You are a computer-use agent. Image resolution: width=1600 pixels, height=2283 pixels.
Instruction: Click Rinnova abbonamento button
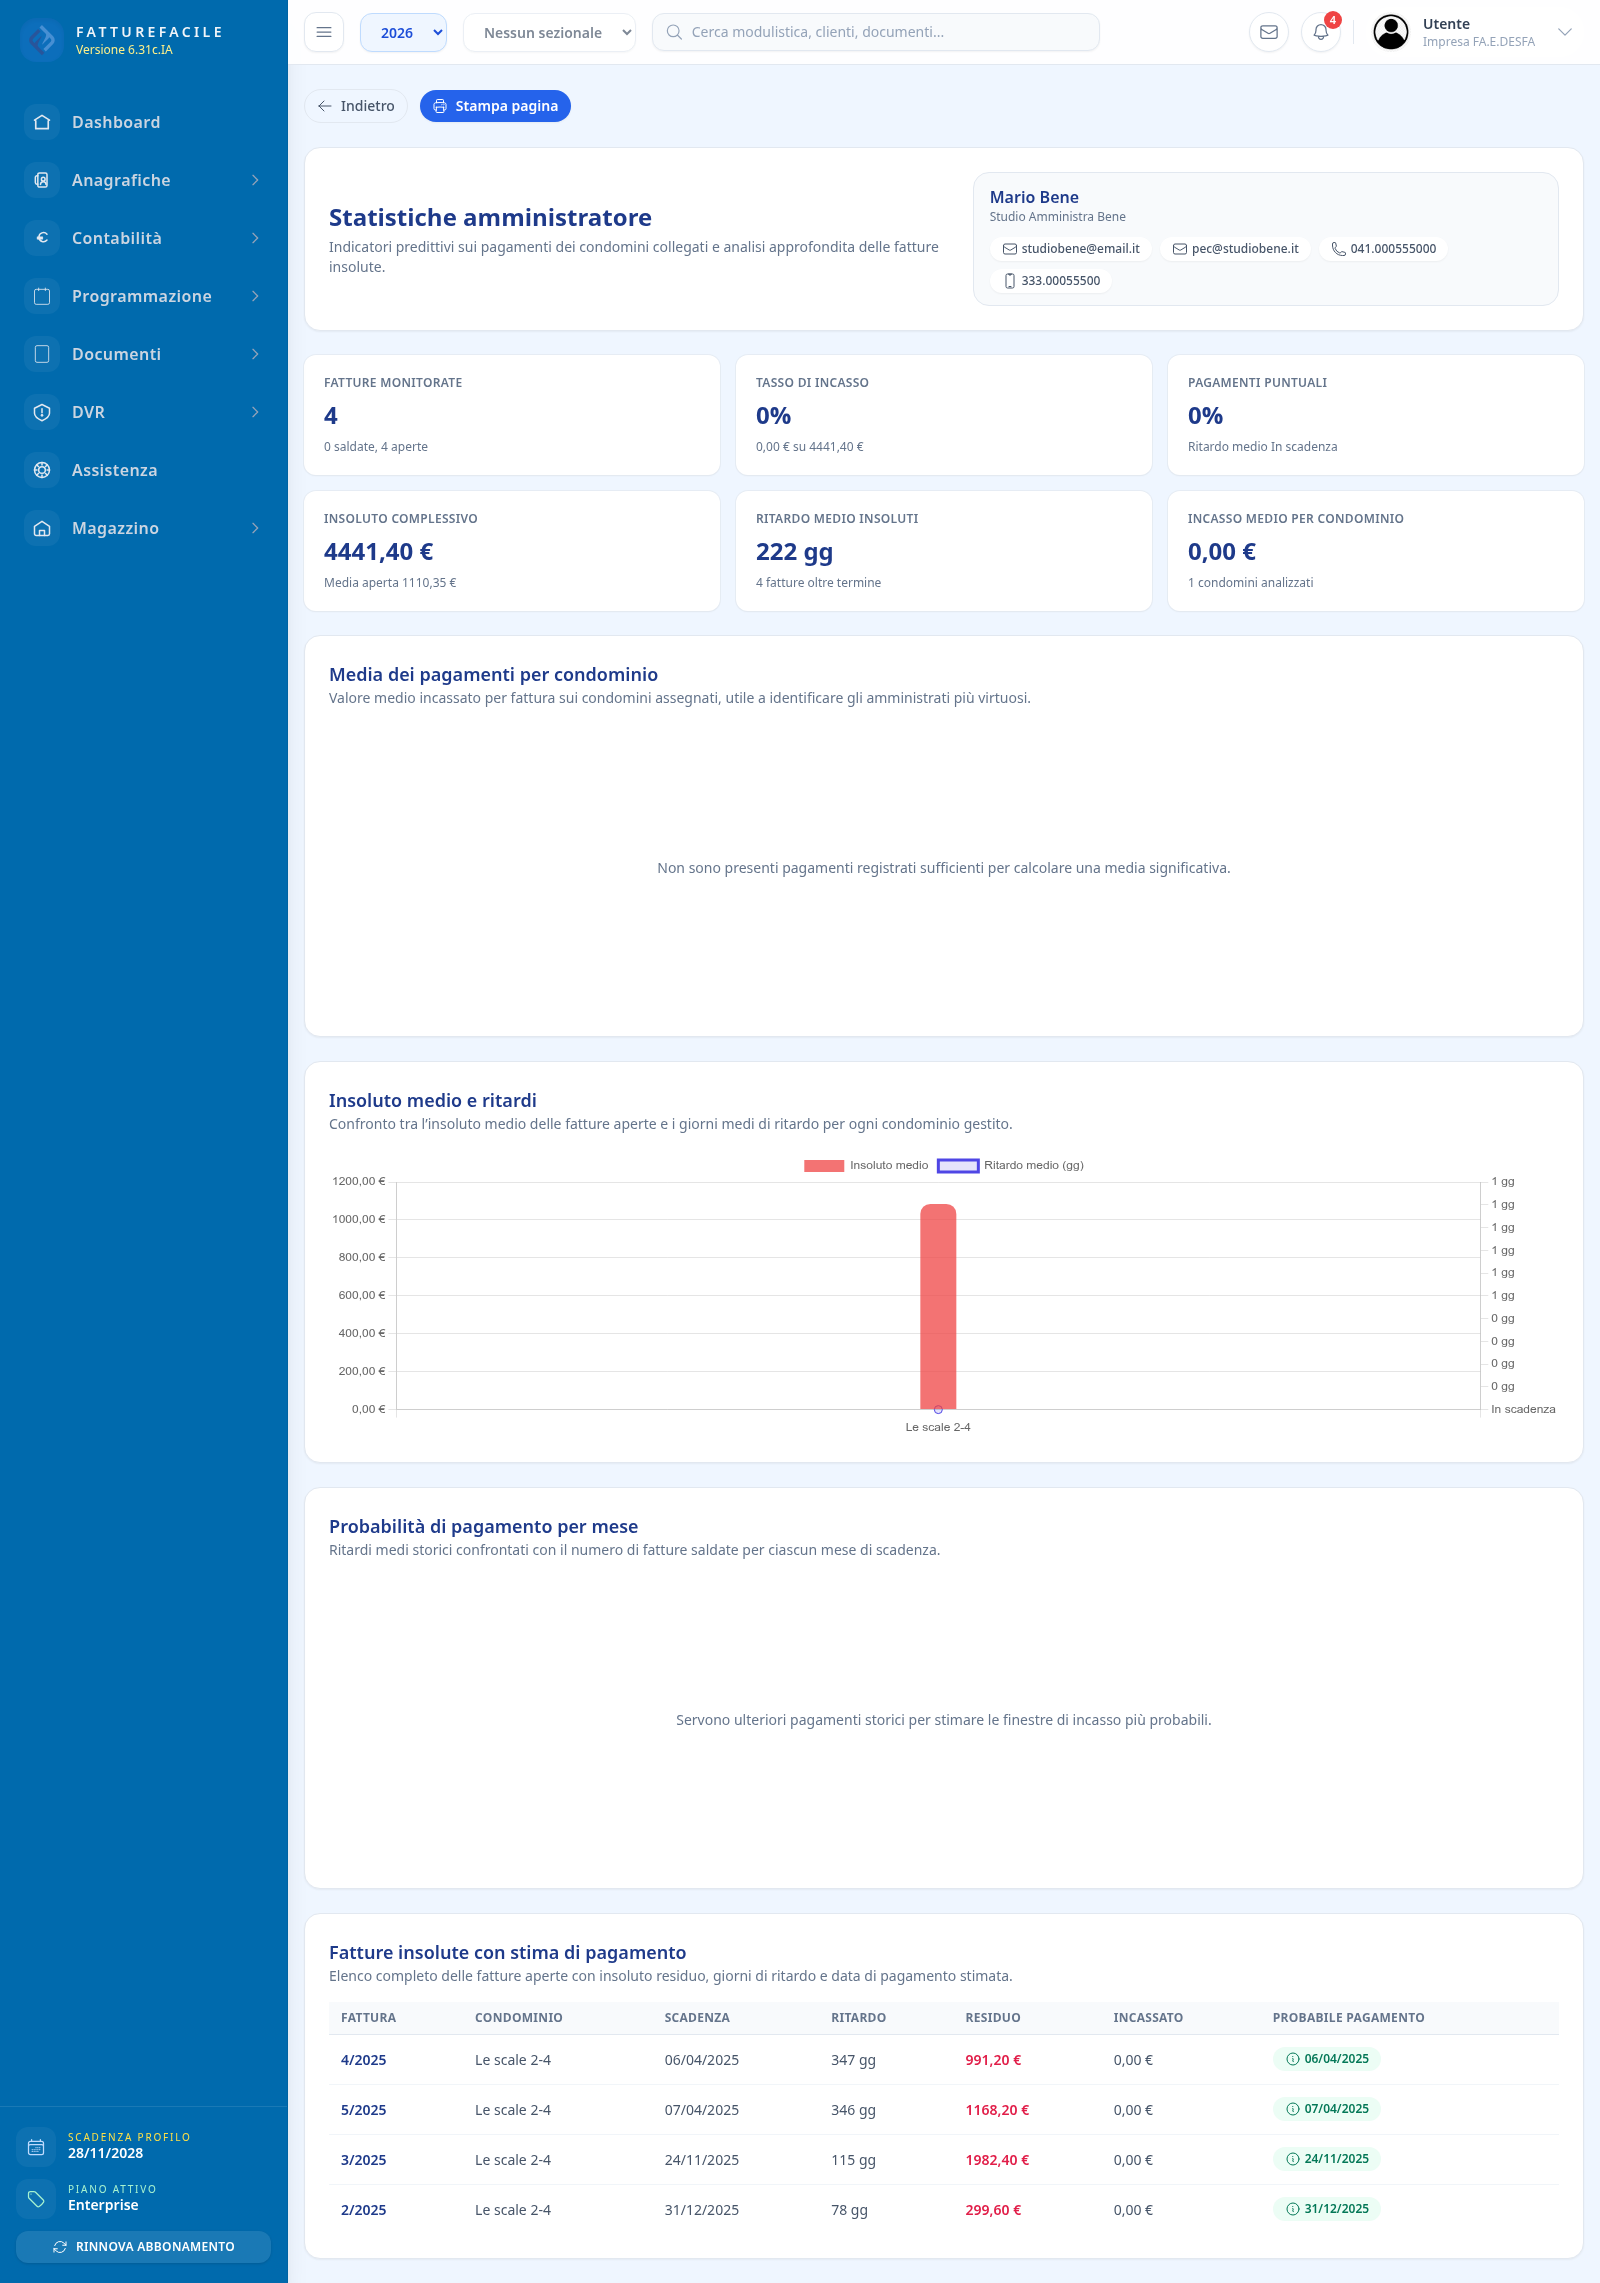144,2246
